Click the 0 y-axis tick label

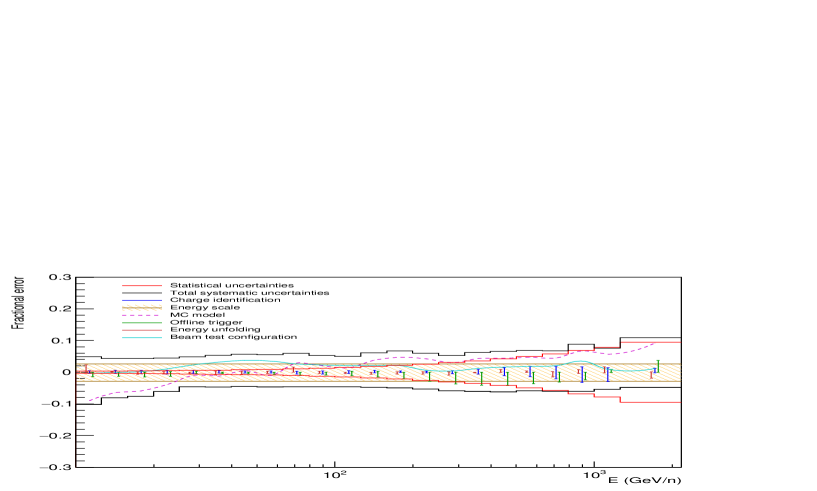click(66, 372)
